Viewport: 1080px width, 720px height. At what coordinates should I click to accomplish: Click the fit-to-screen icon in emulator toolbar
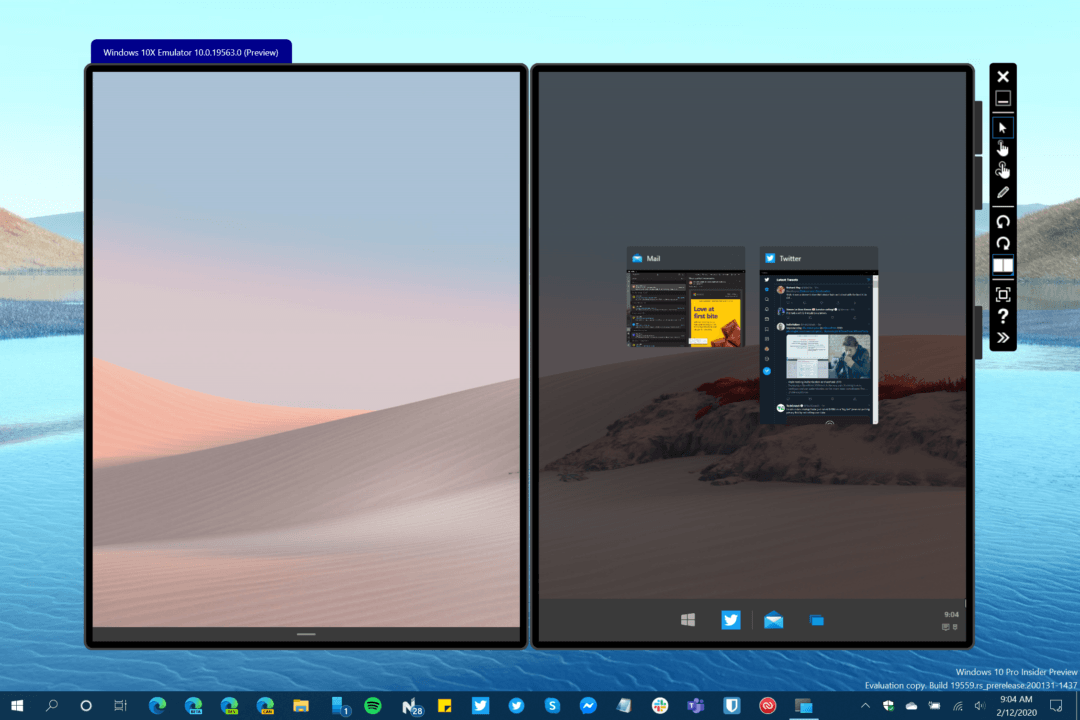[1002, 294]
